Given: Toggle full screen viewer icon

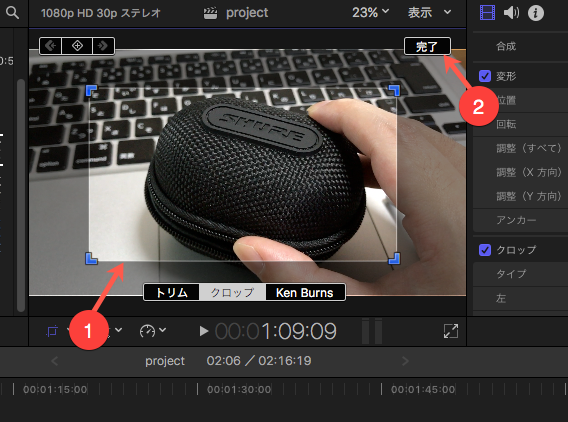Looking at the screenshot, I should point(451,331).
